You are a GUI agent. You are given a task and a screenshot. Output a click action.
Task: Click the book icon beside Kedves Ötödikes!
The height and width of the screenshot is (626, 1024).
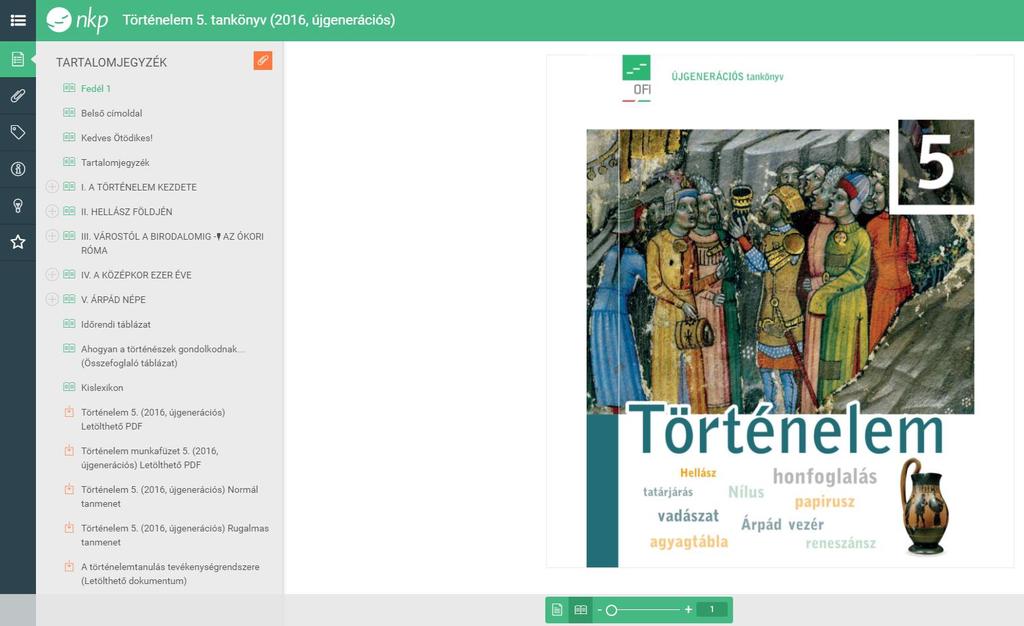tap(69, 137)
